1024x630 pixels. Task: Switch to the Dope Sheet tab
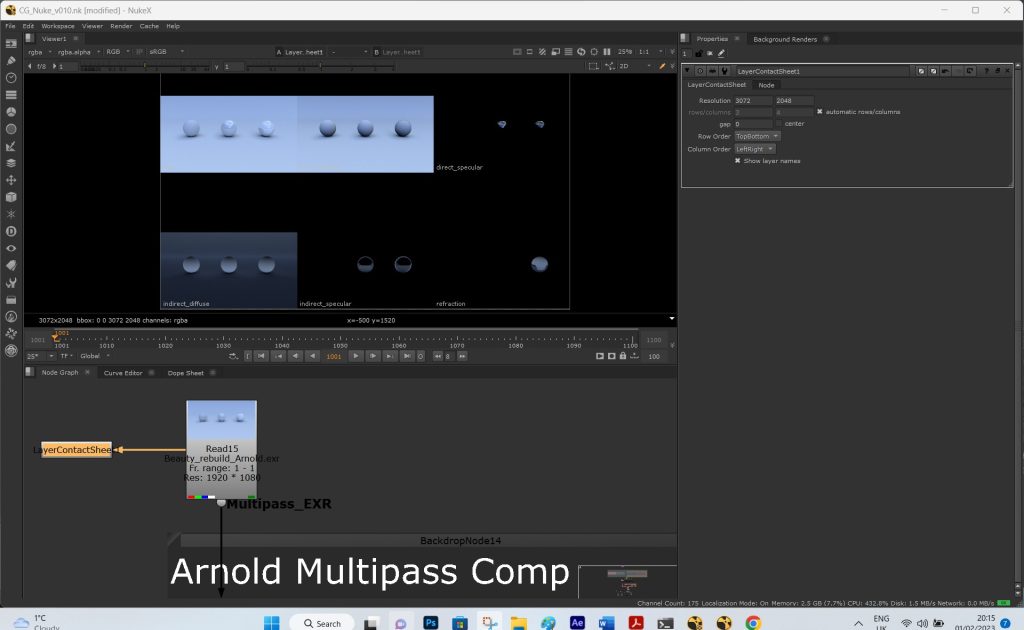click(185, 373)
